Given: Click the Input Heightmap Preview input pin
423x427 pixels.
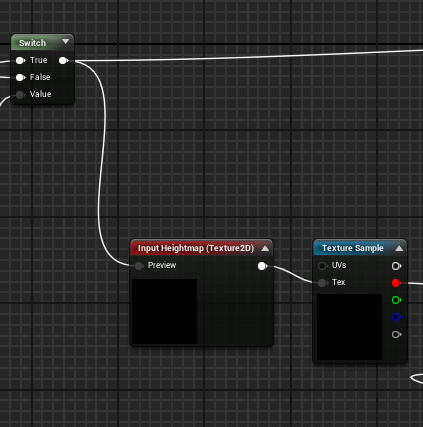Looking at the screenshot, I should click(139, 266).
